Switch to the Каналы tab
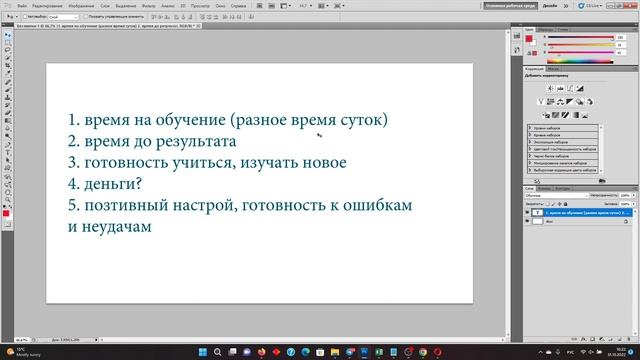Screen dimensions: 640x360 (544, 188)
